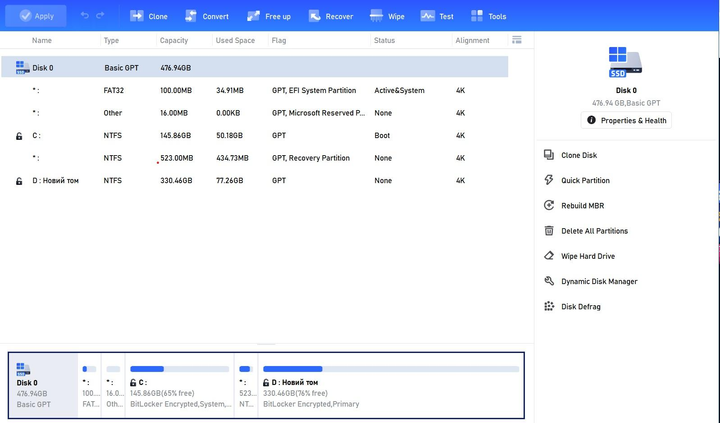
Task: Open the Wipe toolbar icon
Action: point(376,16)
